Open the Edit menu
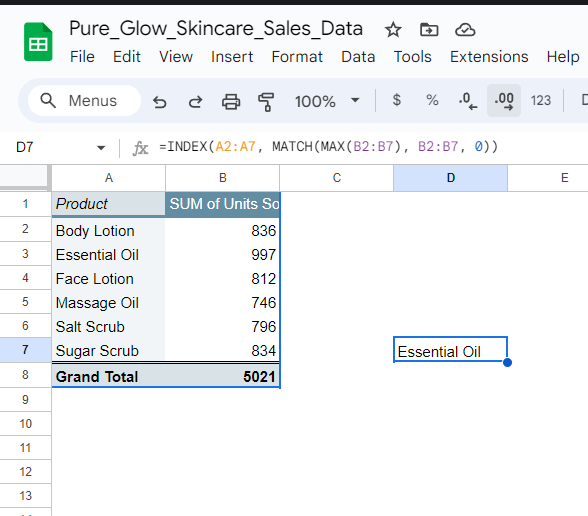The image size is (588, 516). 127,57
